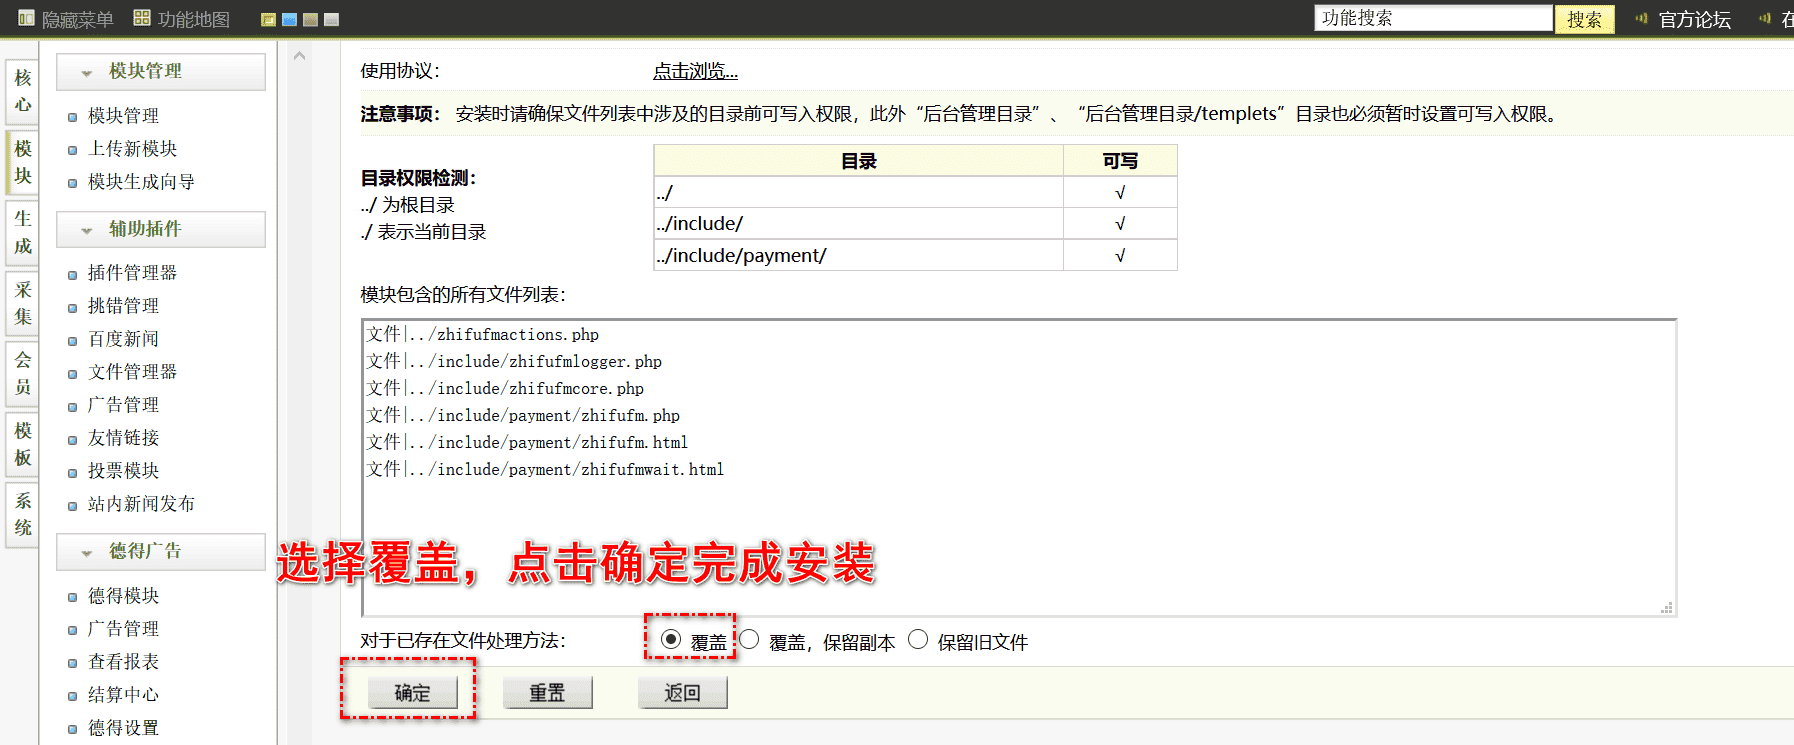This screenshot has width=1794, height=745.
Task: Focus the 功能搜索 search input field
Action: 1432,18
